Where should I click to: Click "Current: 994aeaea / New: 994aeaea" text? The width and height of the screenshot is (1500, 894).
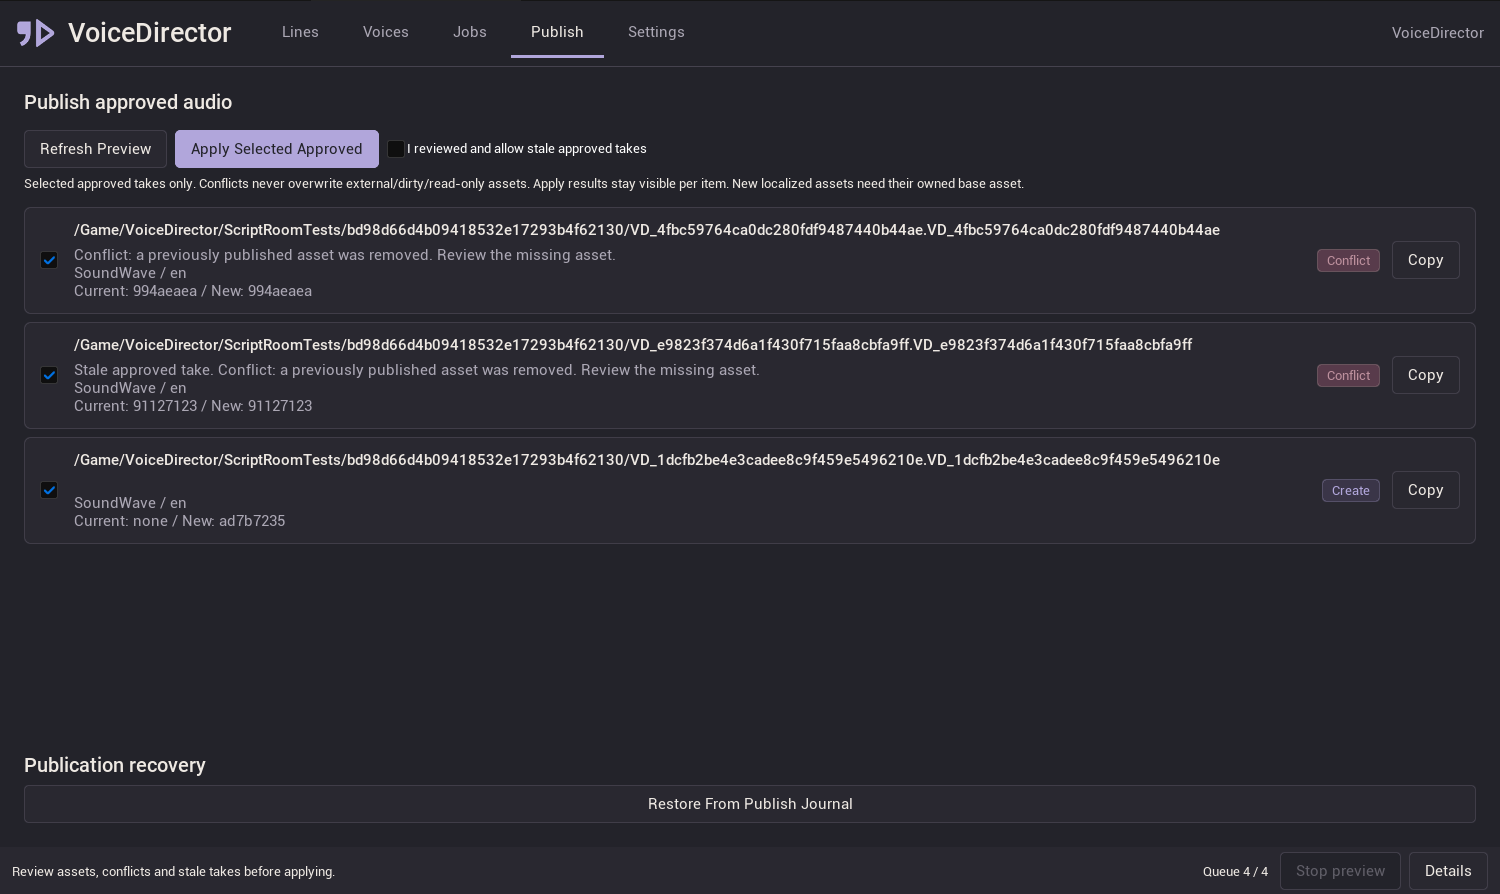point(193,291)
